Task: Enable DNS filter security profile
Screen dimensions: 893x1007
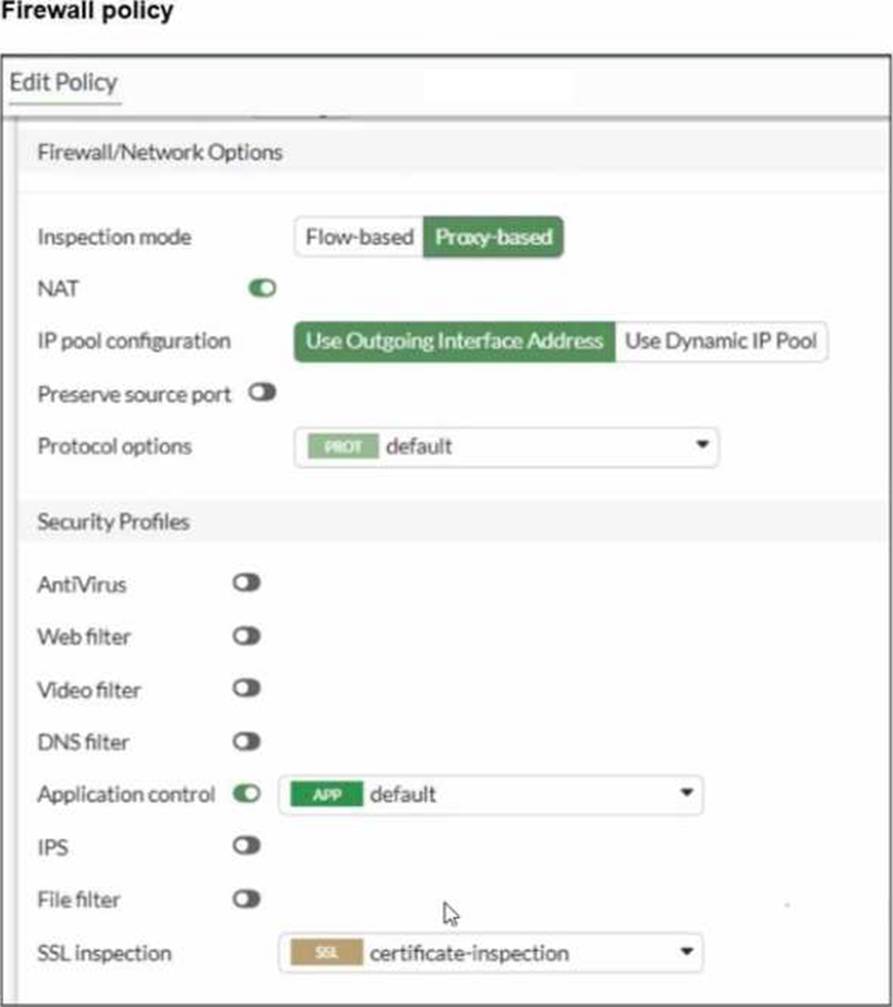Action: (247, 742)
